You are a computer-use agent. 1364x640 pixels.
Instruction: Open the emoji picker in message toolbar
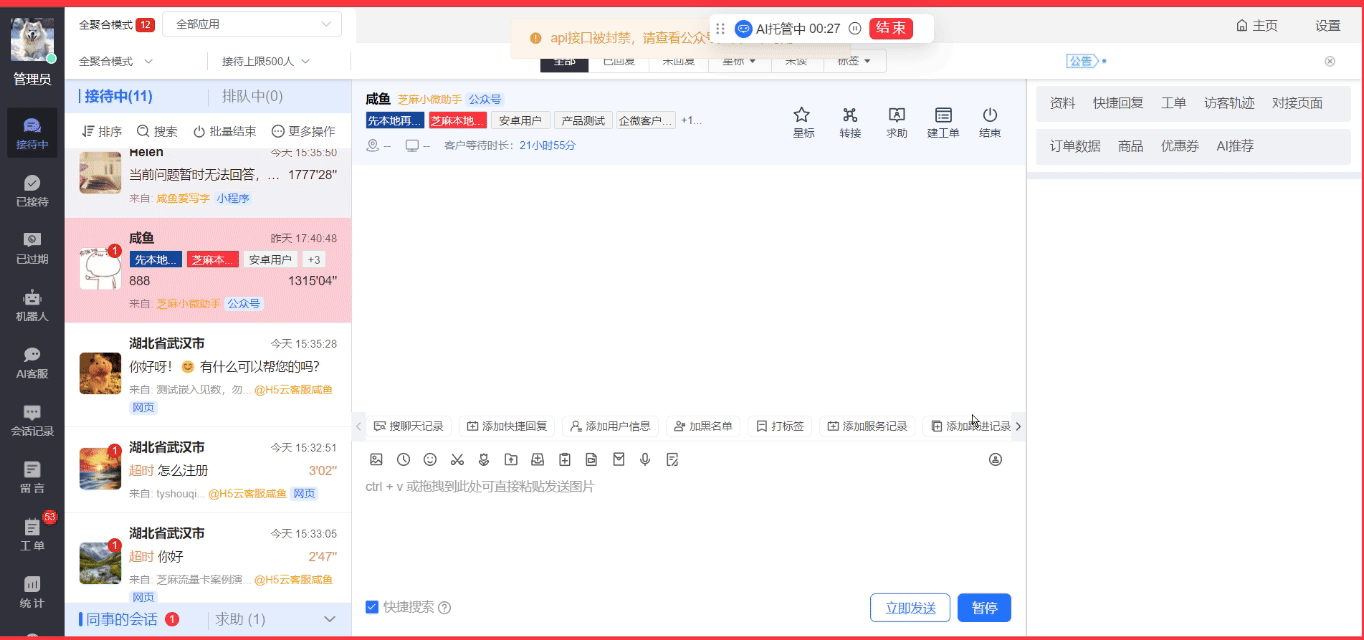click(x=429, y=459)
